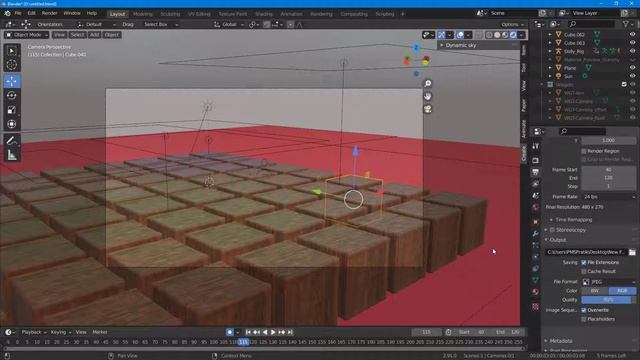Hide Cube.062 using its eye icon
Viewport: 640px width, 360px height.
point(632,35)
